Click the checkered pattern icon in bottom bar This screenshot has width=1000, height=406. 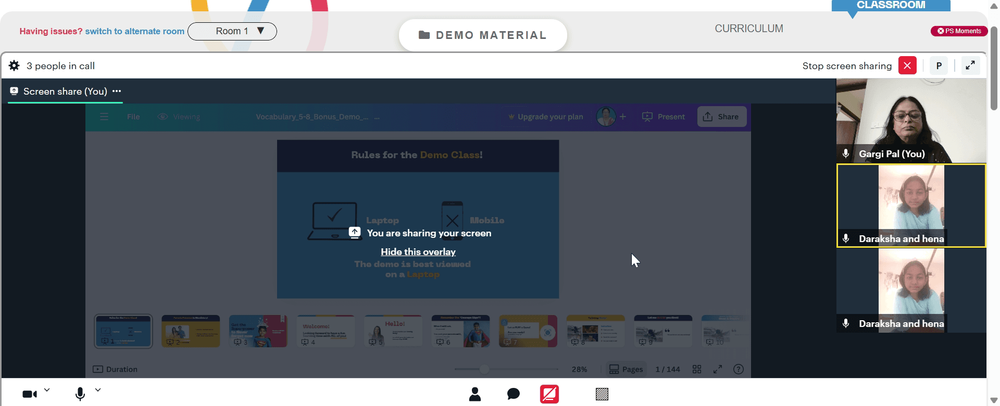[x=601, y=395]
